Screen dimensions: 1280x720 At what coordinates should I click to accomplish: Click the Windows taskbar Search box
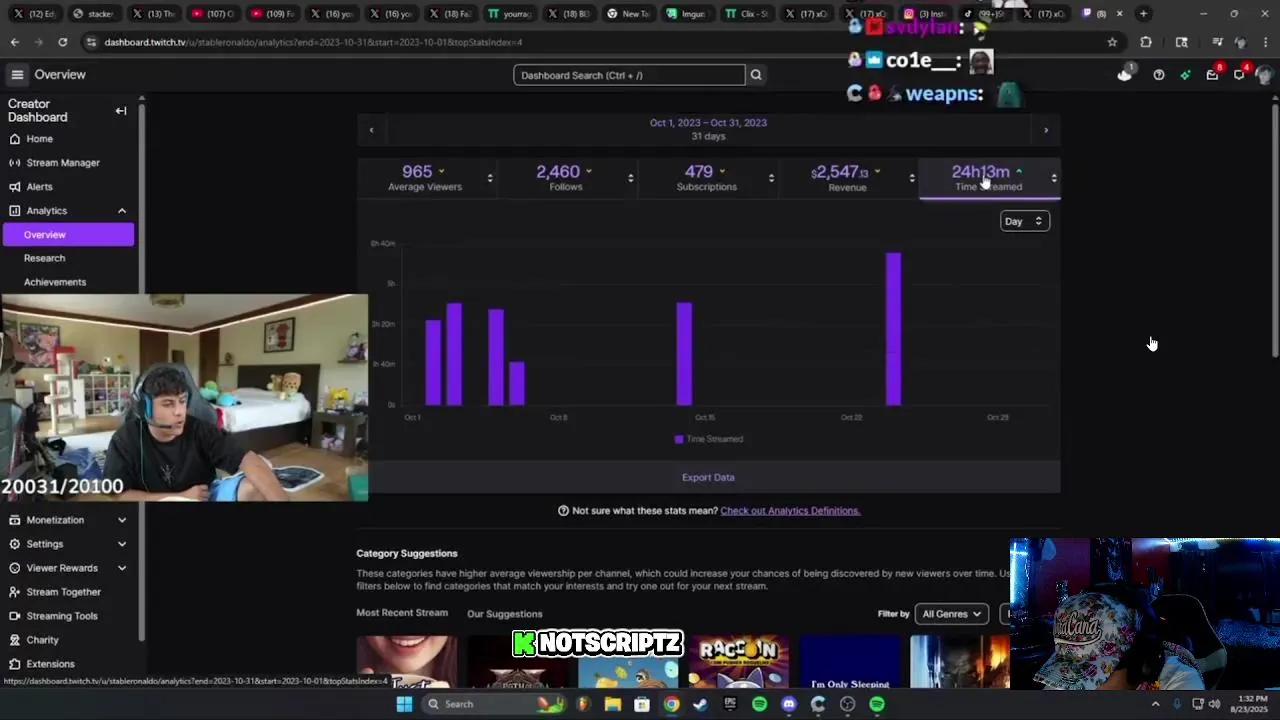tap(493, 704)
